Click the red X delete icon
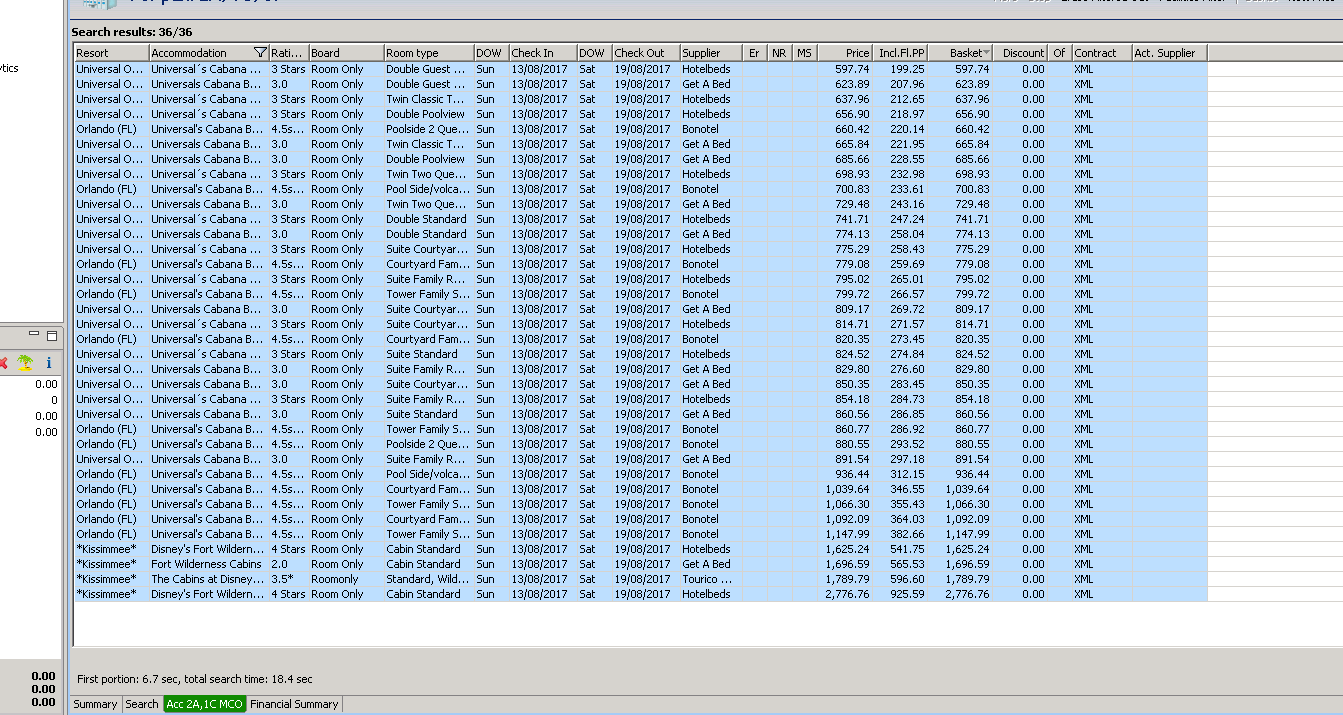The width and height of the screenshot is (1343, 715). [x=3, y=363]
